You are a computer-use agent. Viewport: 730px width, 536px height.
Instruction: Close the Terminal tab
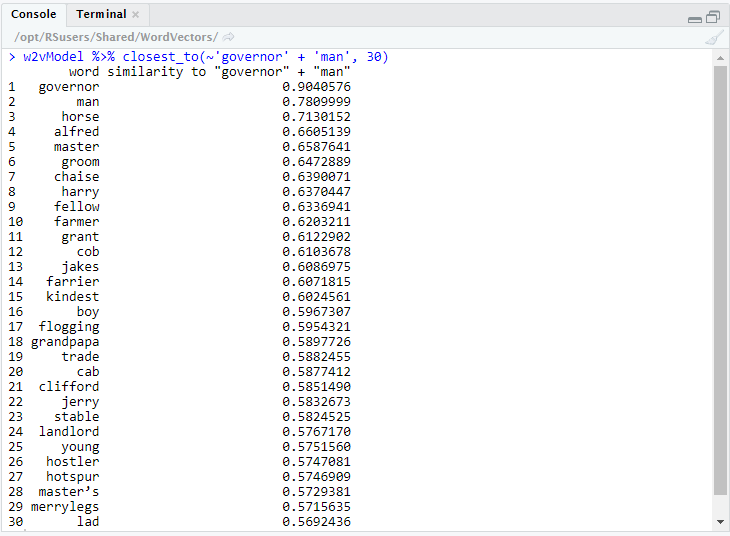click(136, 15)
